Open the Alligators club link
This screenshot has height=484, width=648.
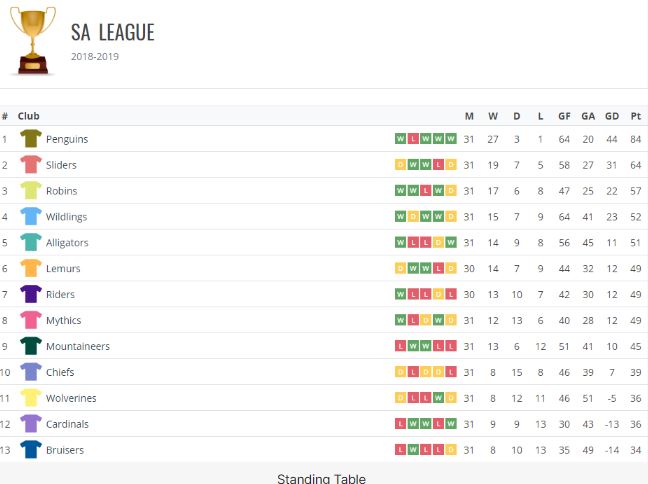pos(67,243)
